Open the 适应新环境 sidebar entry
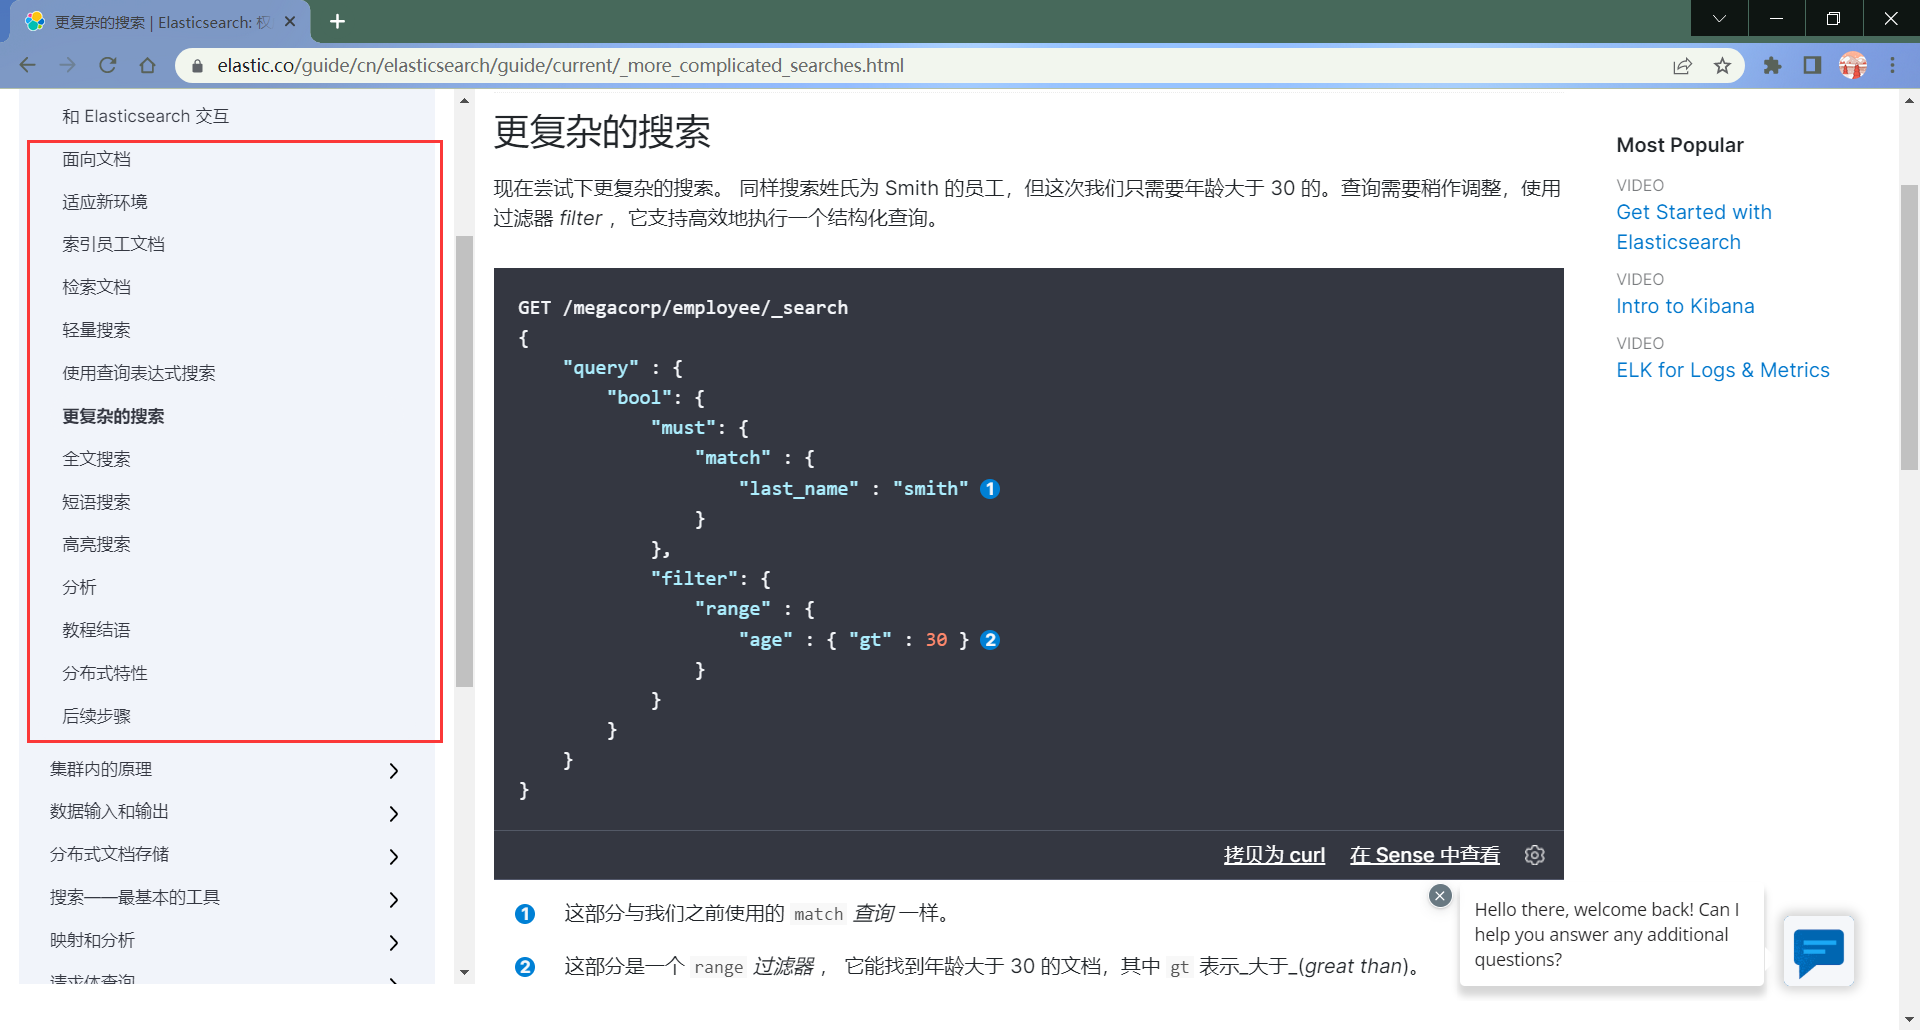1920x1030 pixels. pos(104,202)
